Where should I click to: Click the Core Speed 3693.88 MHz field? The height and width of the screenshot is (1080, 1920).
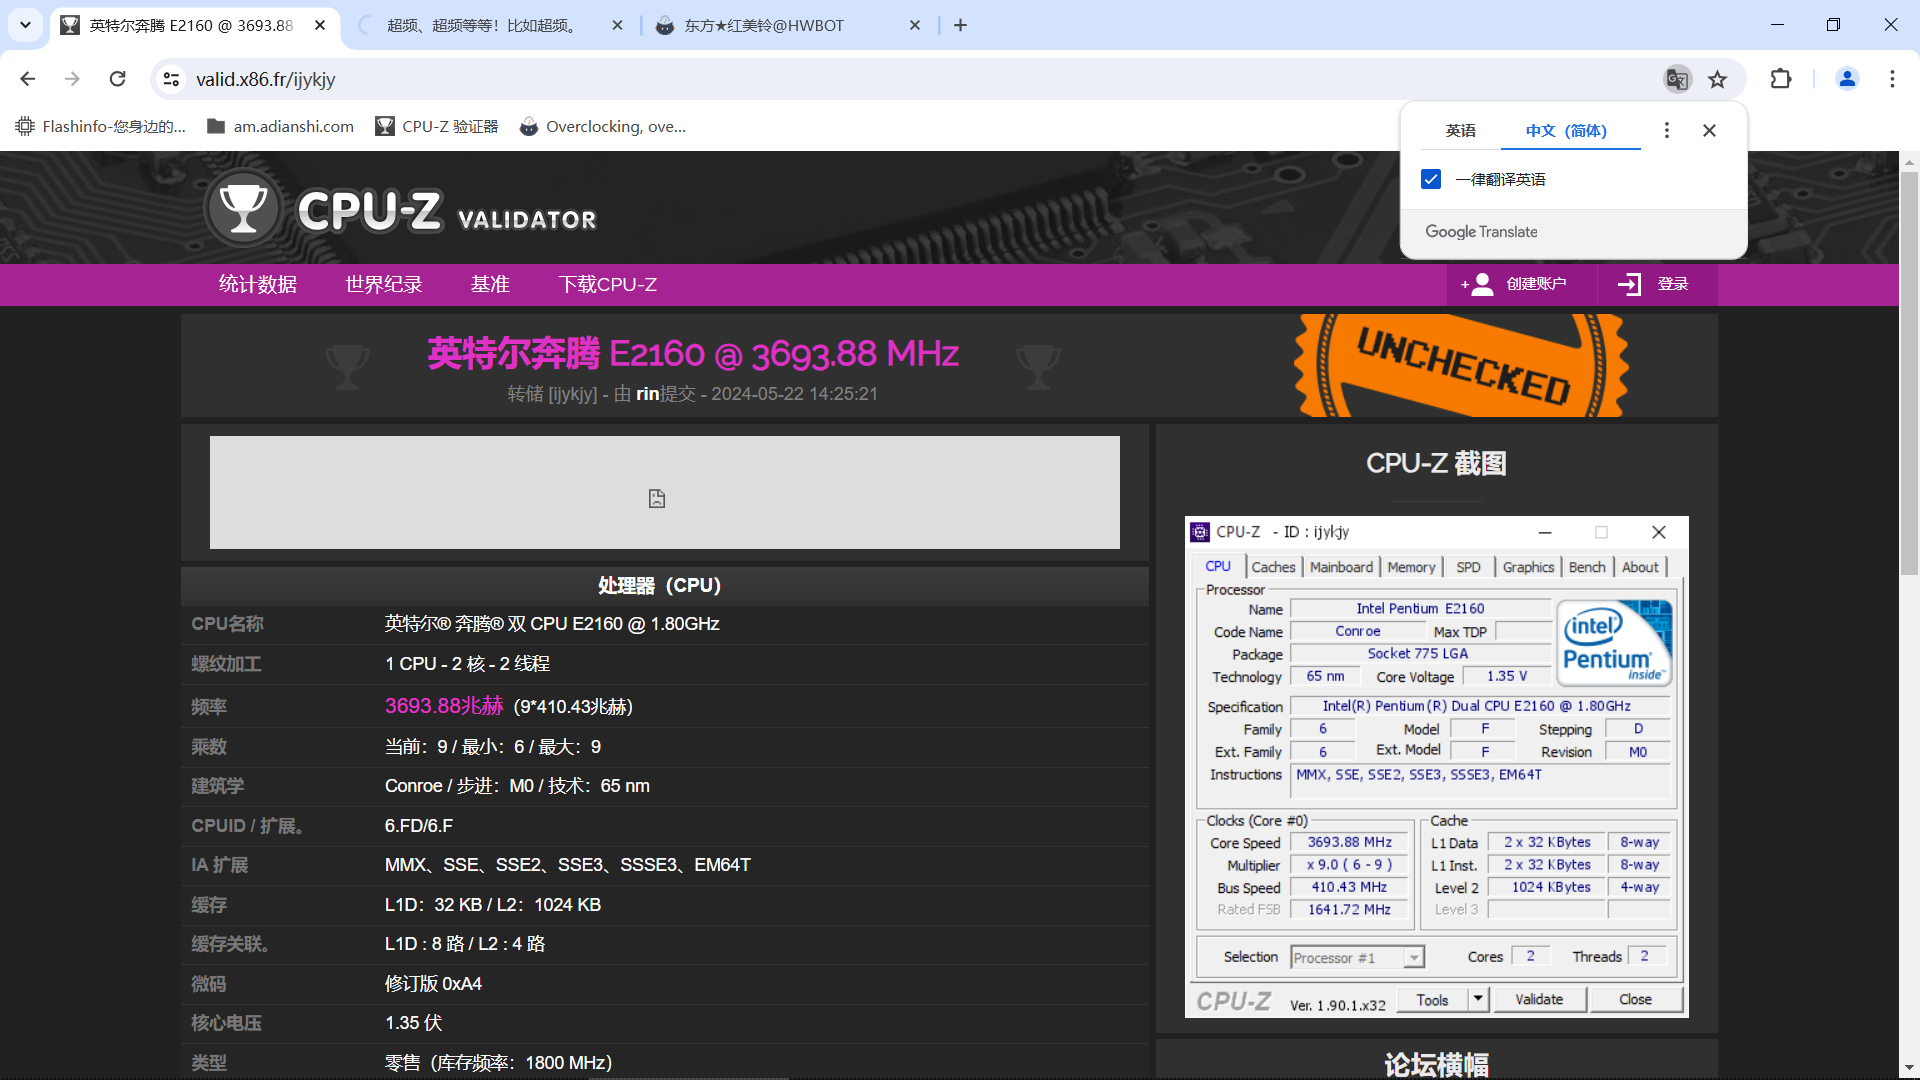pos(1349,843)
